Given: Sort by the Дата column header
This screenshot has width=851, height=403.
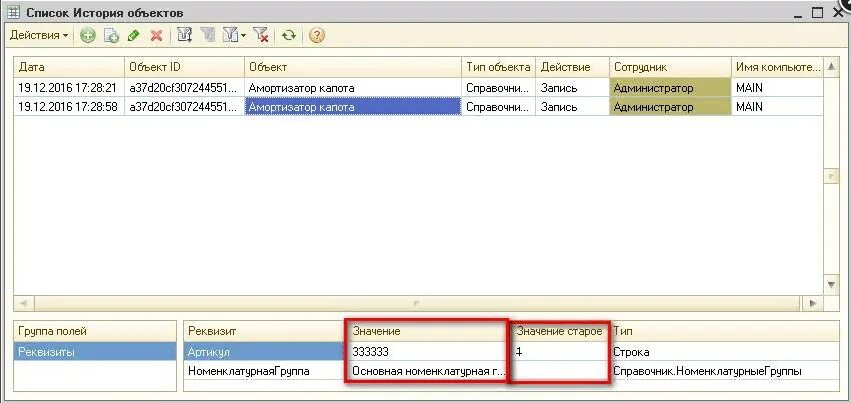Looking at the screenshot, I should (x=69, y=67).
